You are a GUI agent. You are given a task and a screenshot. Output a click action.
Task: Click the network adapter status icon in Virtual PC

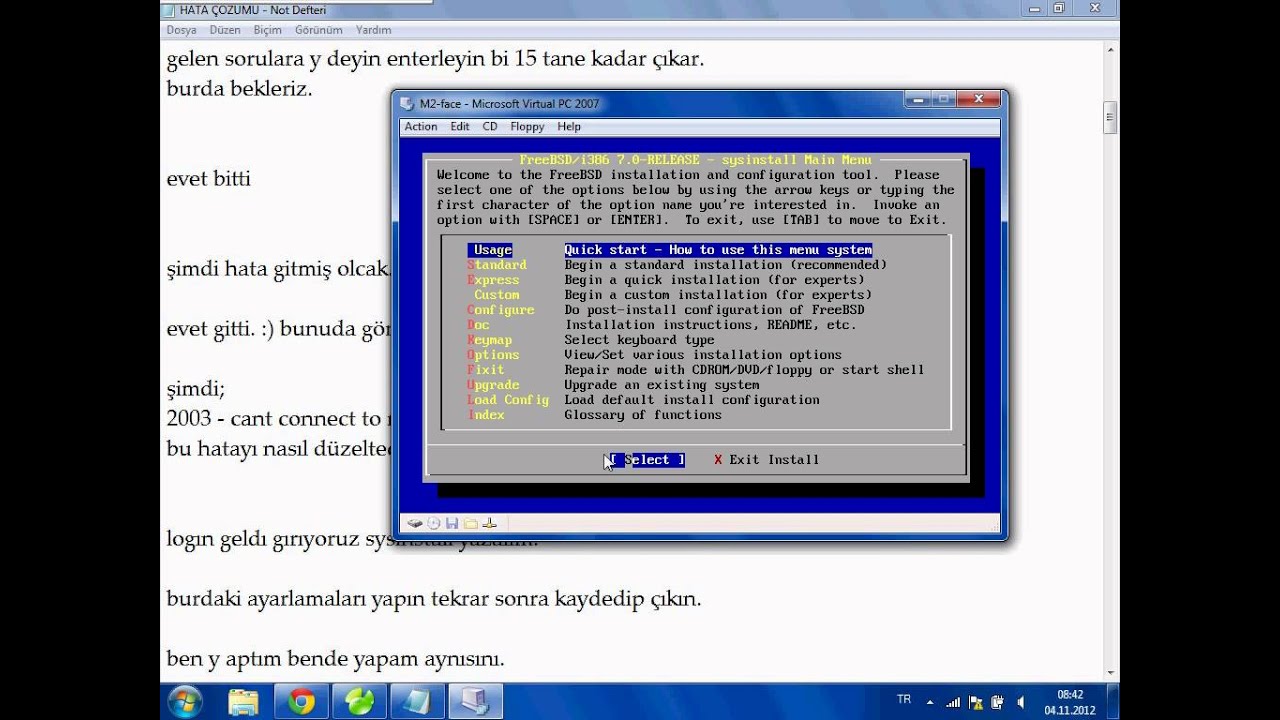click(x=490, y=523)
